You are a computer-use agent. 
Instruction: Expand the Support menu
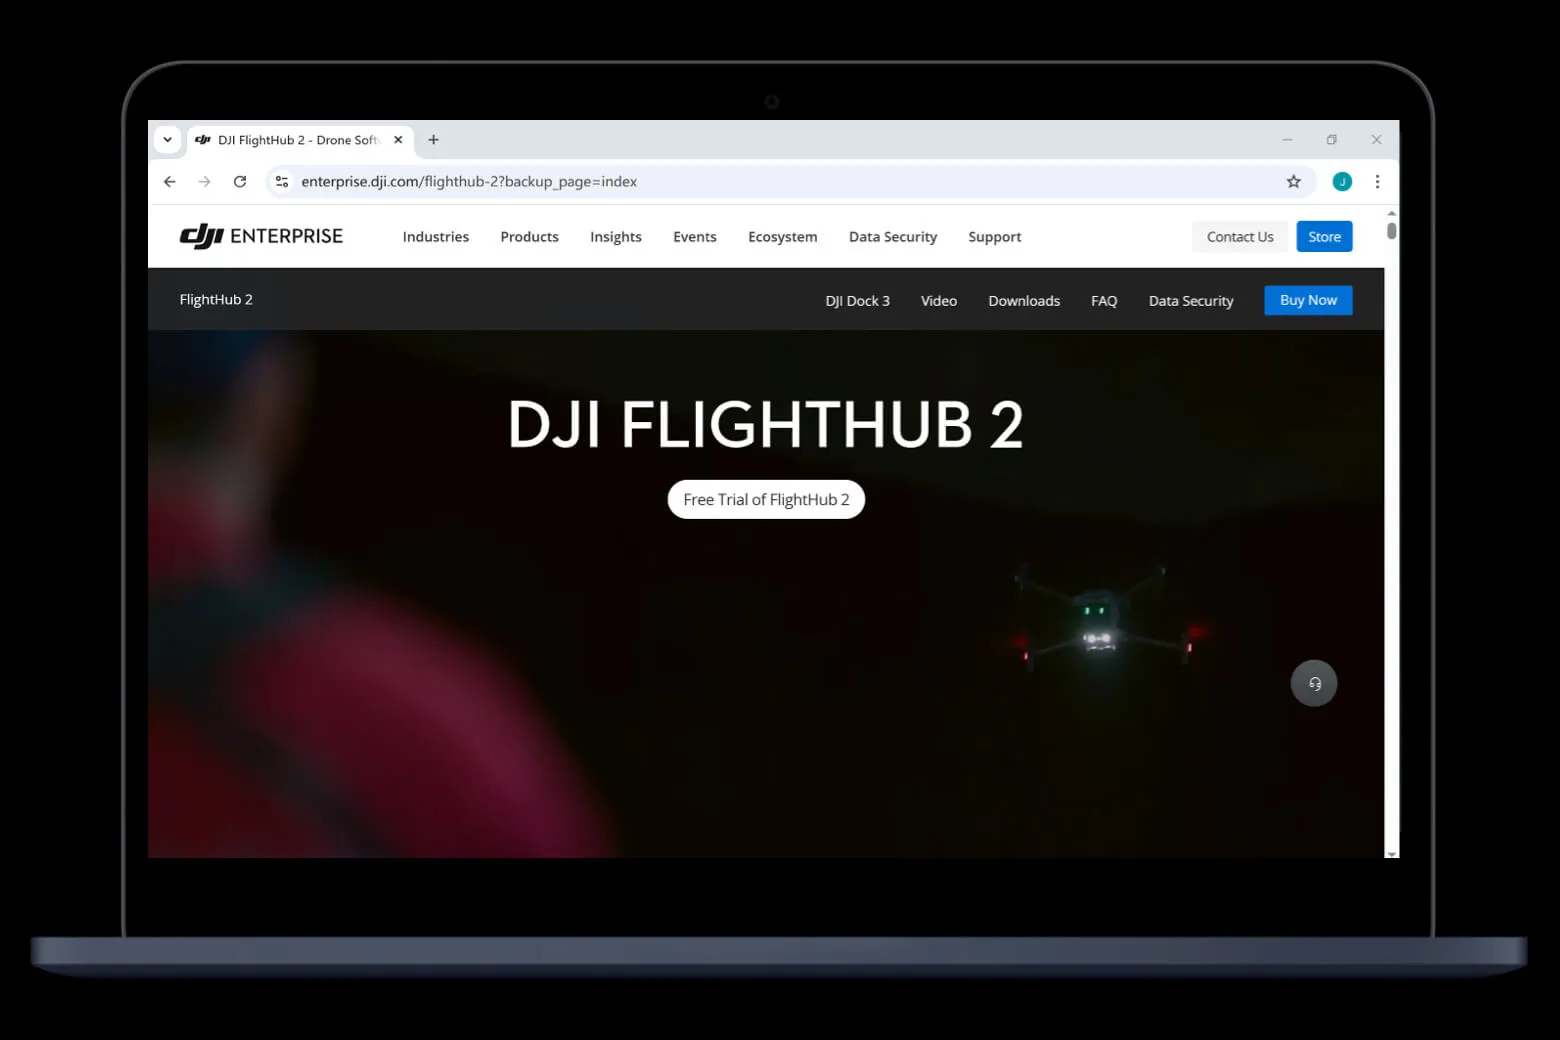(x=994, y=237)
